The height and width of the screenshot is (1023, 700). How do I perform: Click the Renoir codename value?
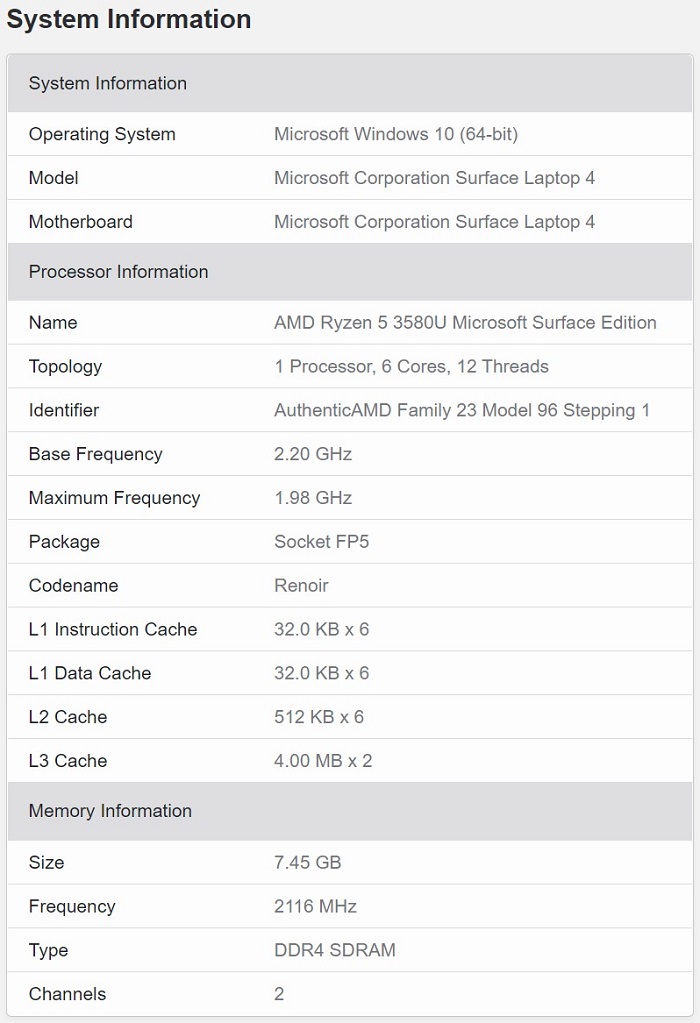click(301, 586)
